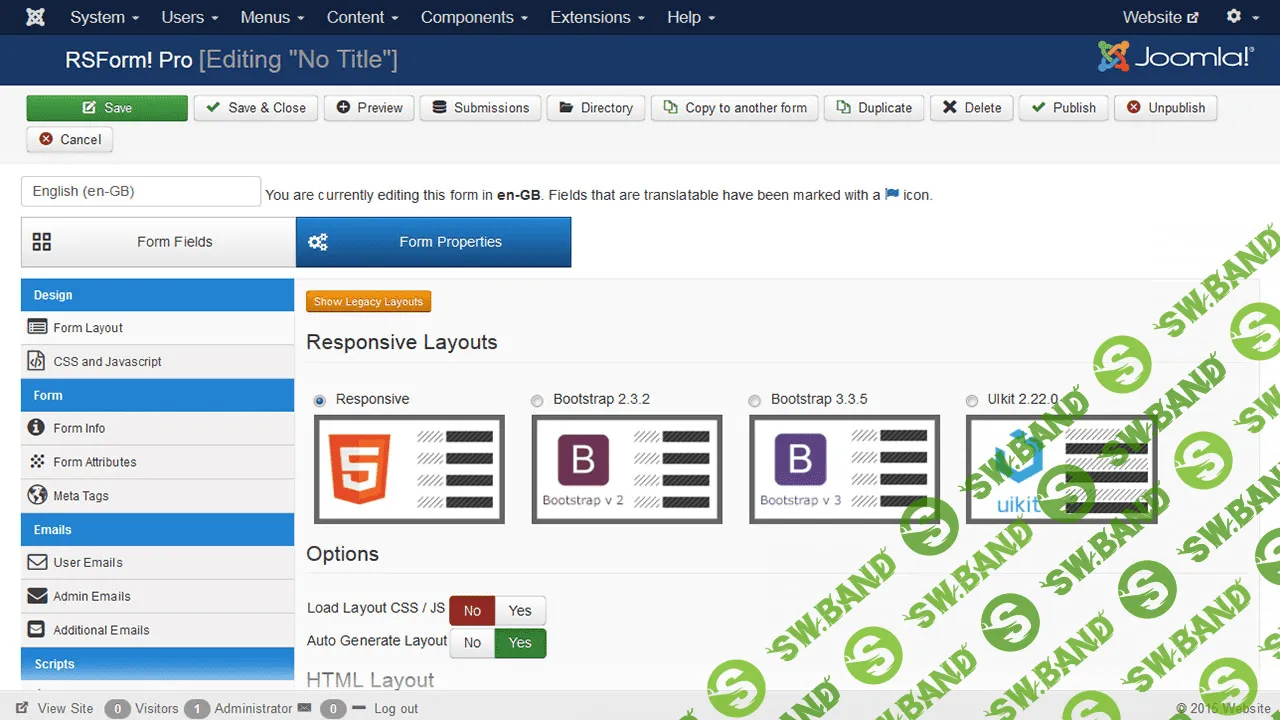Click Show Legacy Layouts
The width and height of the screenshot is (1280, 720).
(368, 301)
